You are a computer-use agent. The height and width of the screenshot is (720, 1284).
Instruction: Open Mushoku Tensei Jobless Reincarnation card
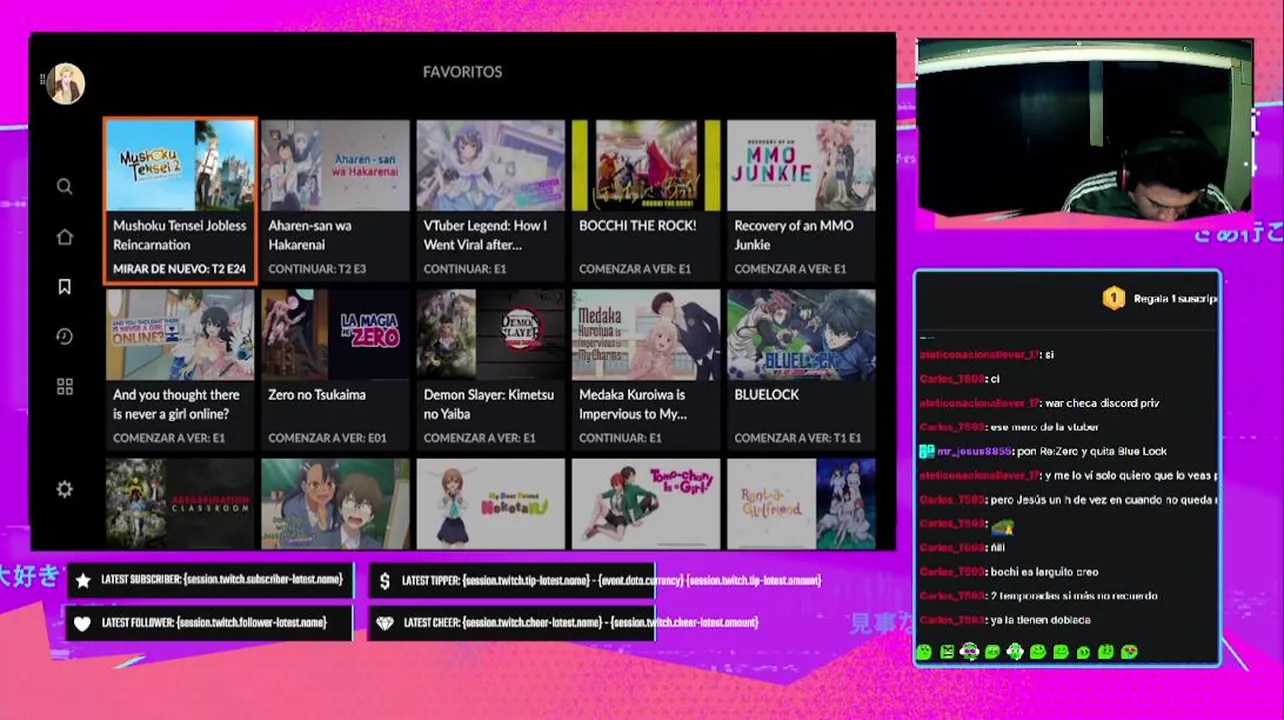pos(180,200)
